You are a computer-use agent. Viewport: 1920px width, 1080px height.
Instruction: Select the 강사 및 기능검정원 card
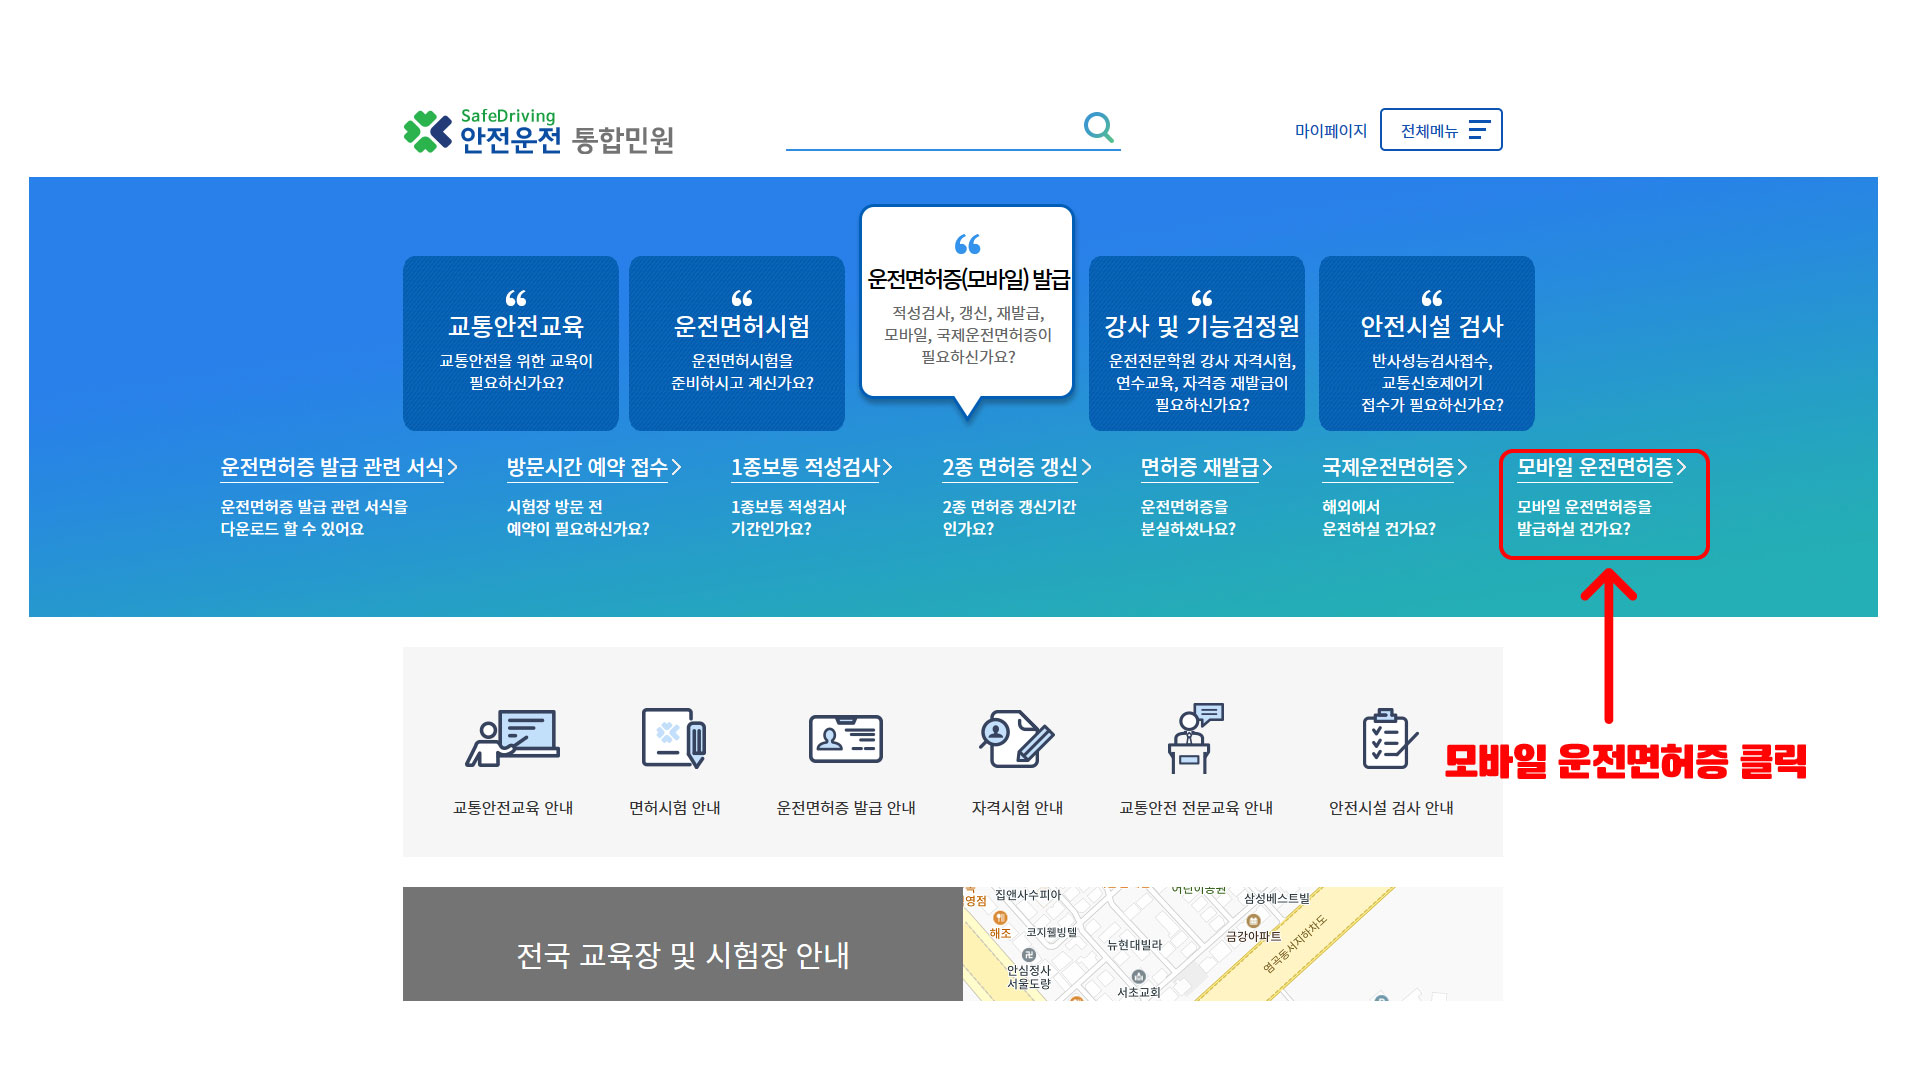[1197, 343]
